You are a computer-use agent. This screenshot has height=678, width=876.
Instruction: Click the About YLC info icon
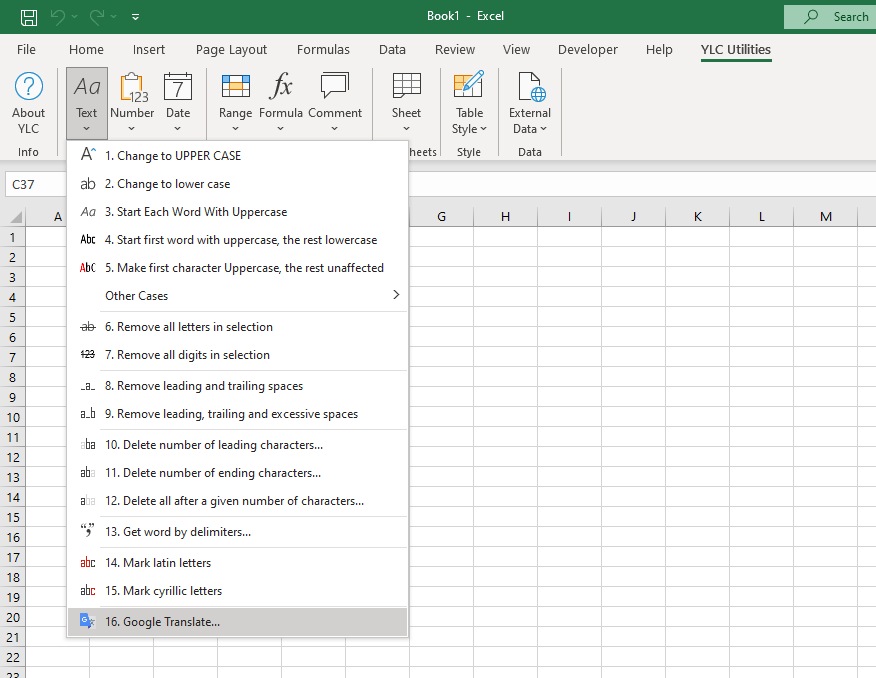click(x=28, y=89)
